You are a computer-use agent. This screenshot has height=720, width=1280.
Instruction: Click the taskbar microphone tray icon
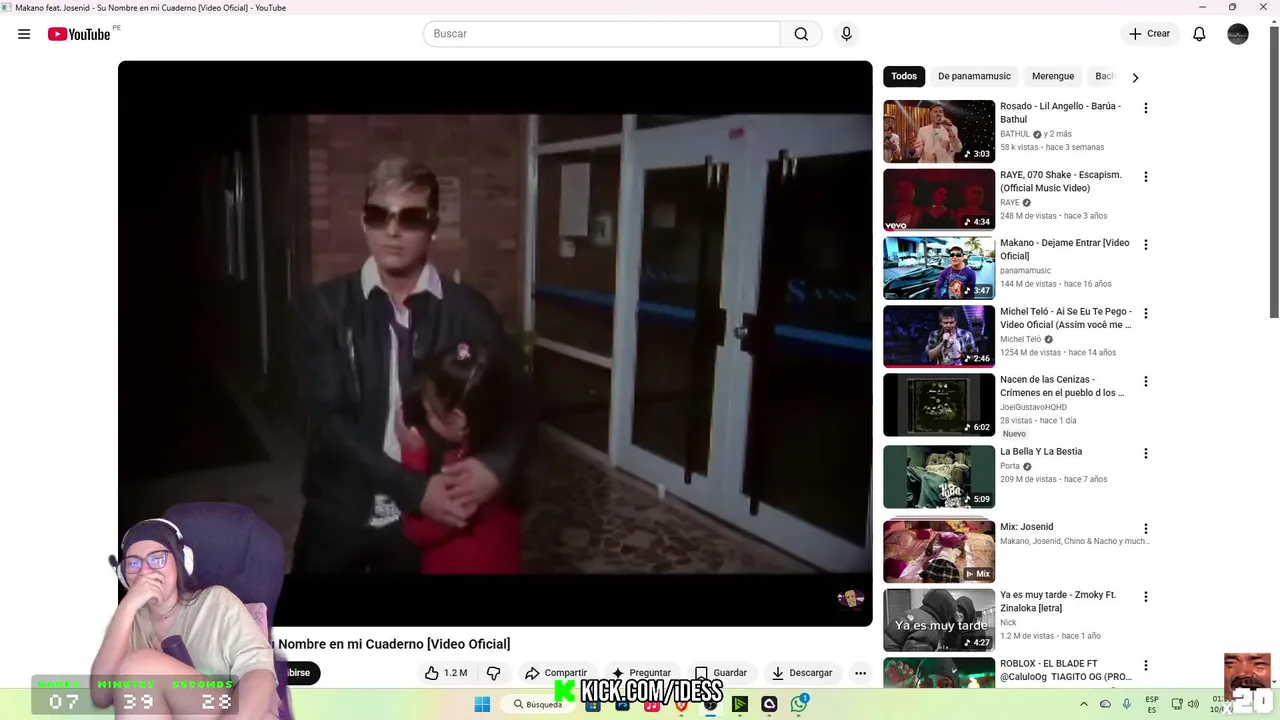coord(1127,704)
